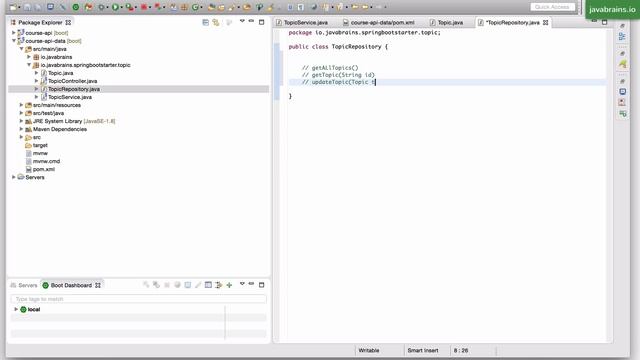Select TopicService.java in Package Explorer
The width and height of the screenshot is (640, 360).
coord(70,97)
